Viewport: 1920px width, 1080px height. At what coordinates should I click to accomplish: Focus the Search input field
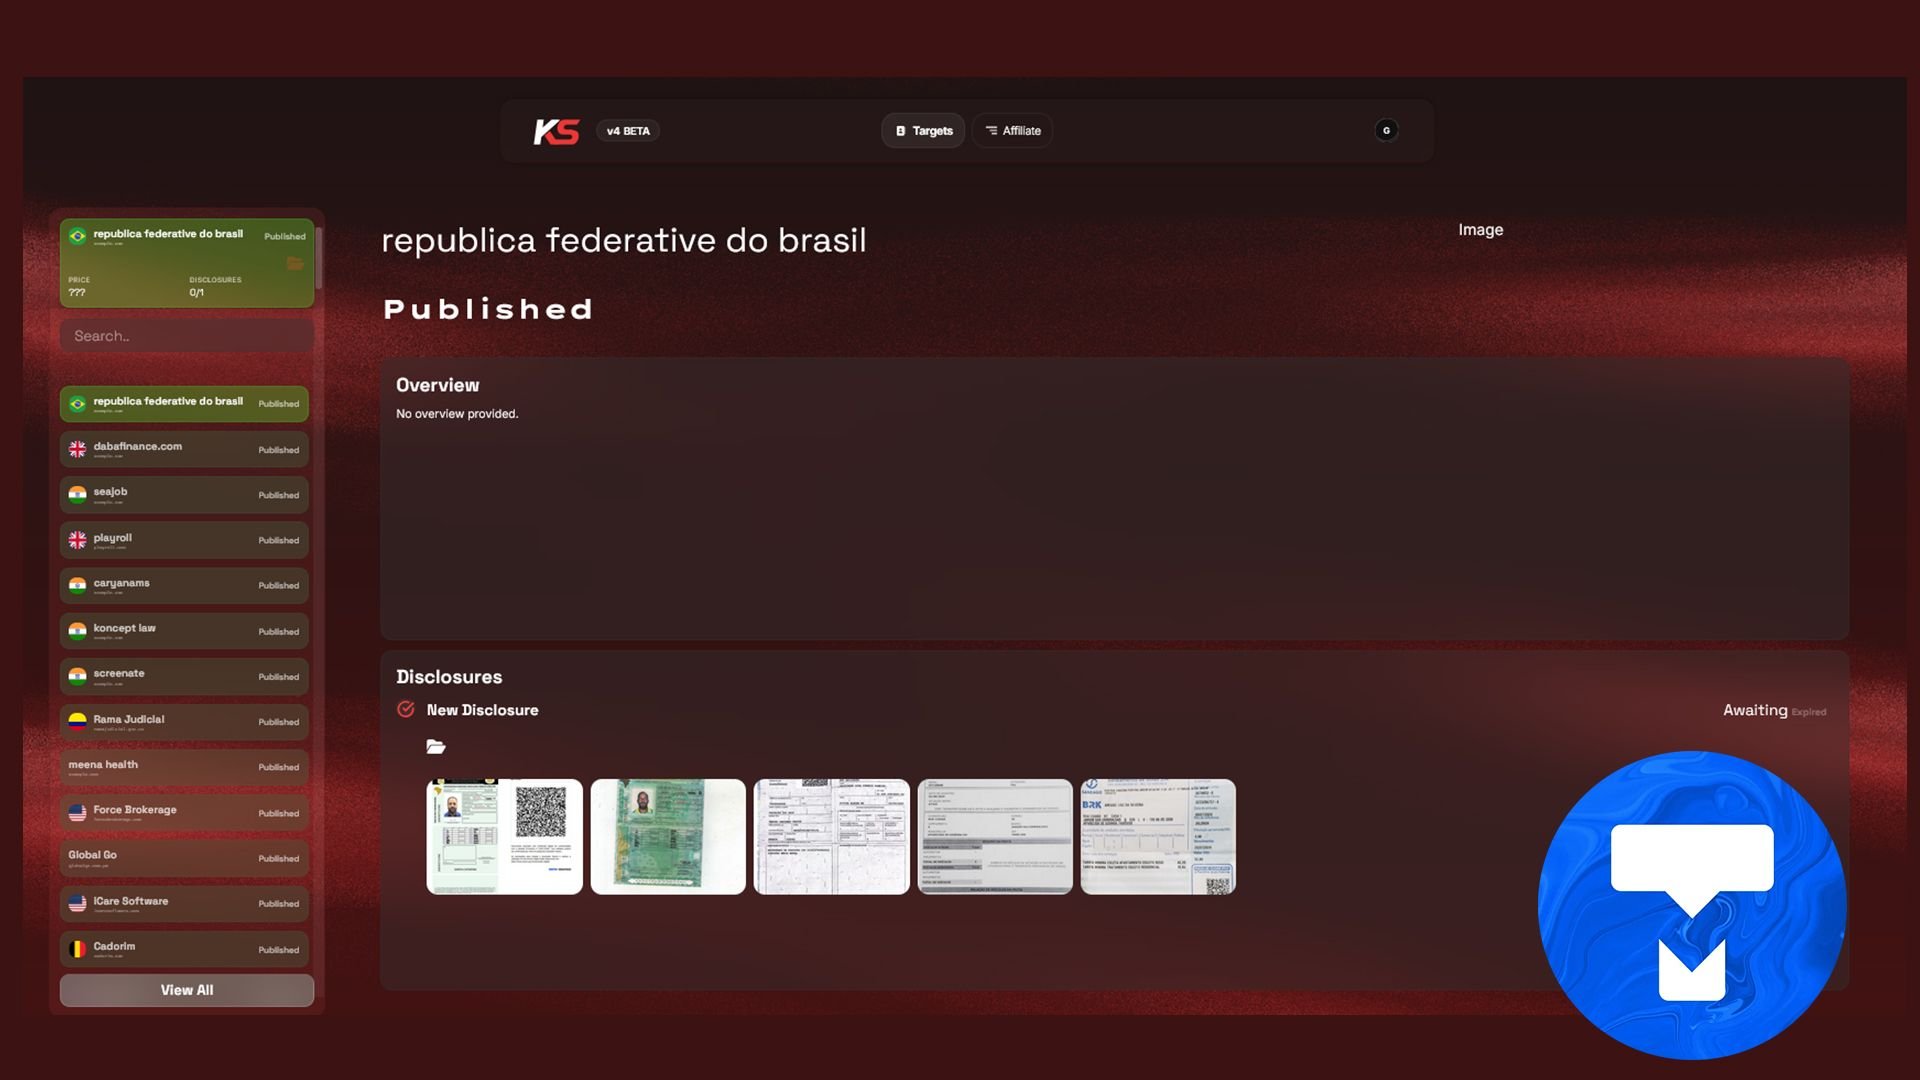click(x=187, y=336)
